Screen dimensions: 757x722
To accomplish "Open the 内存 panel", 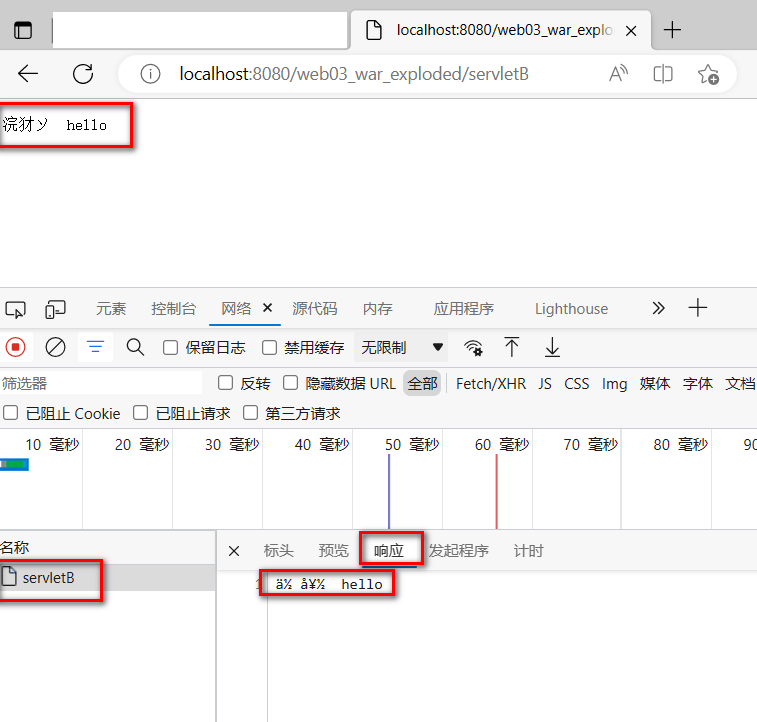I will (378, 309).
